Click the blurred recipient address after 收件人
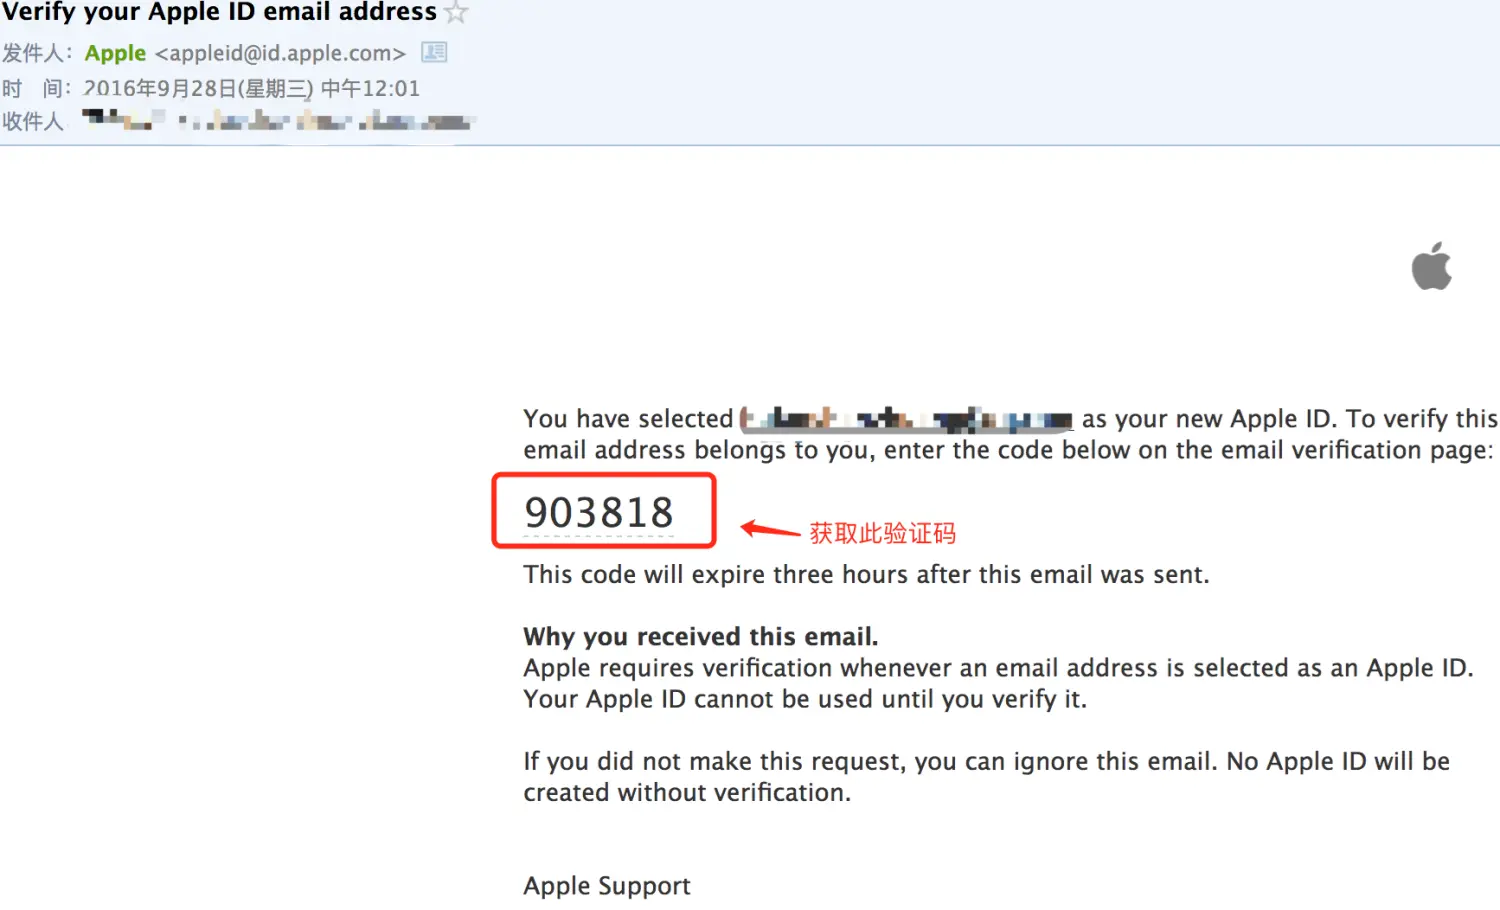This screenshot has width=1500, height=910. [277, 121]
